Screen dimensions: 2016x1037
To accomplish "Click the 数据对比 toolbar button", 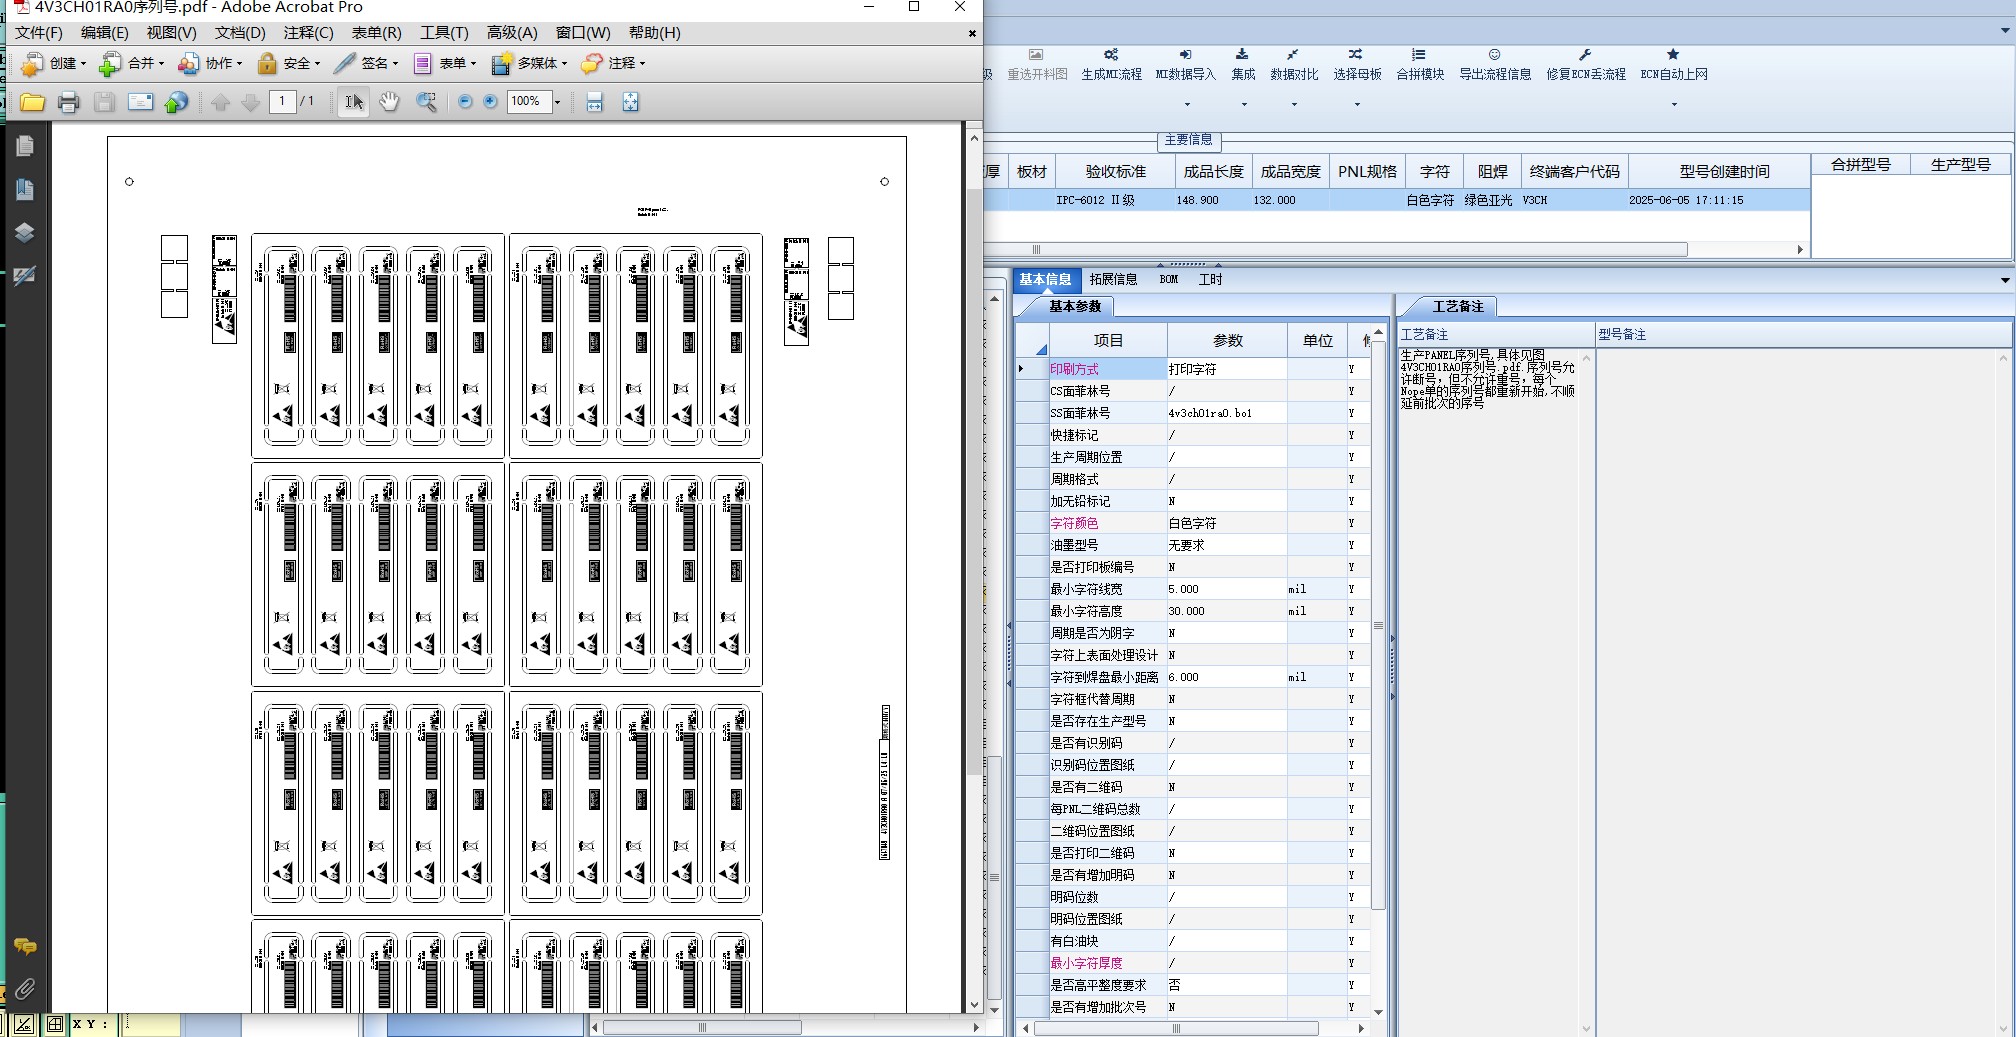I will coord(1294,65).
